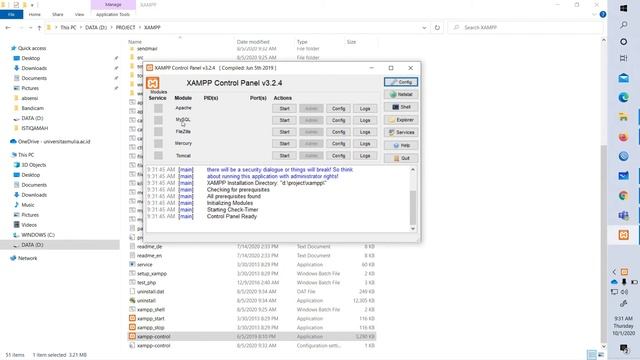This screenshot has width=640, height=360.
Task: Switch to the View ribbon tab
Action: click(79, 15)
